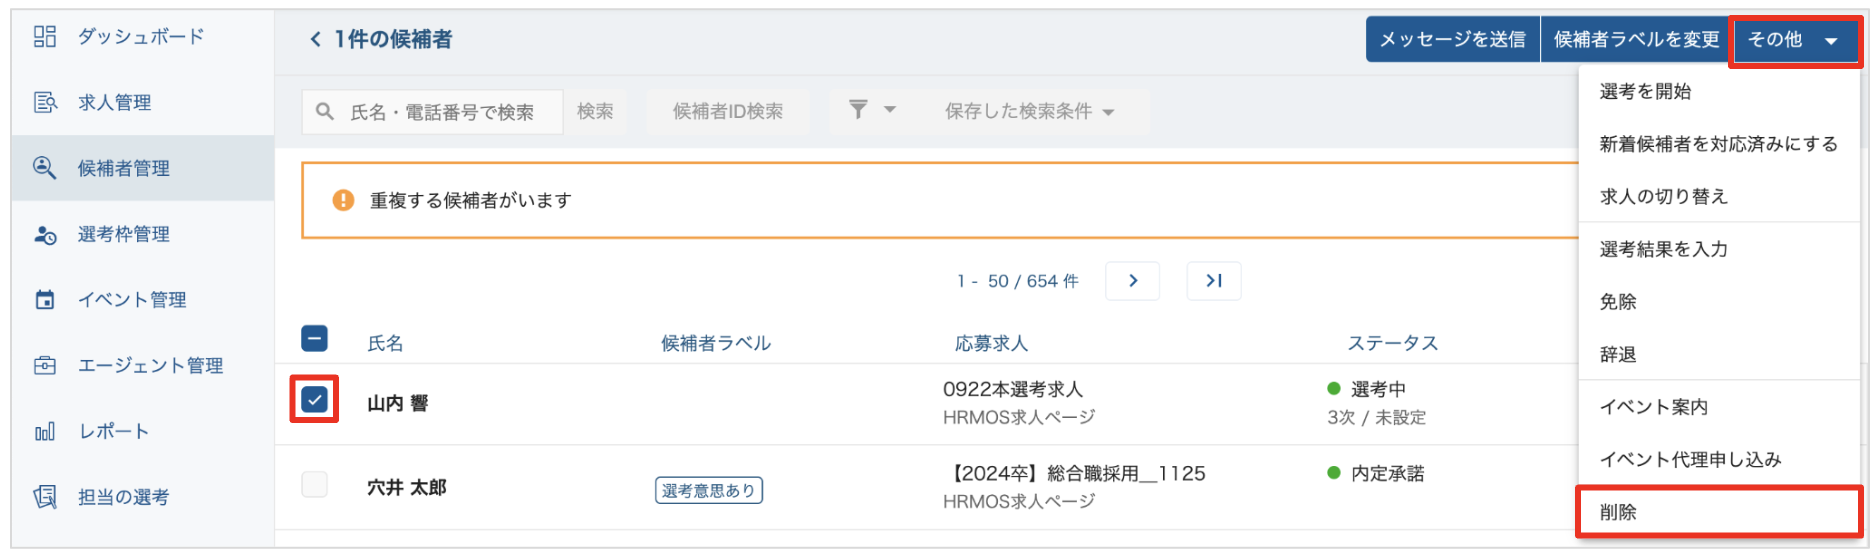Image resolution: width=1876 pixels, height=558 pixels.
Task: Expand the filter funnel dropdown
Action: point(870,111)
